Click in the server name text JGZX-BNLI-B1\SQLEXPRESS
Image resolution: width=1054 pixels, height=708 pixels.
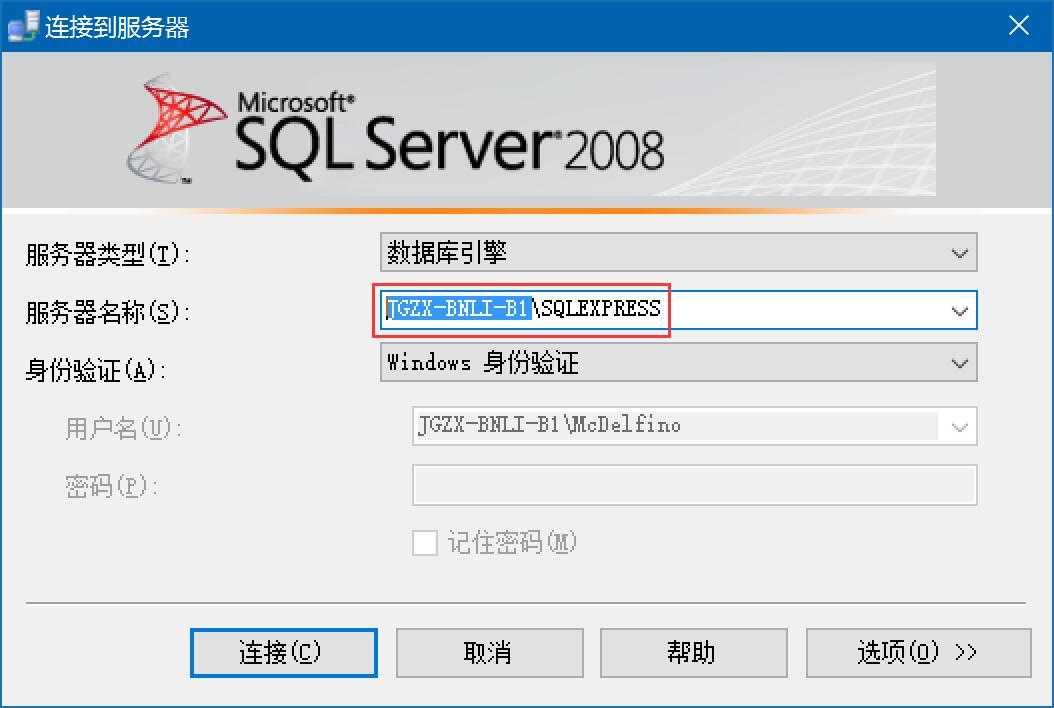[524, 309]
